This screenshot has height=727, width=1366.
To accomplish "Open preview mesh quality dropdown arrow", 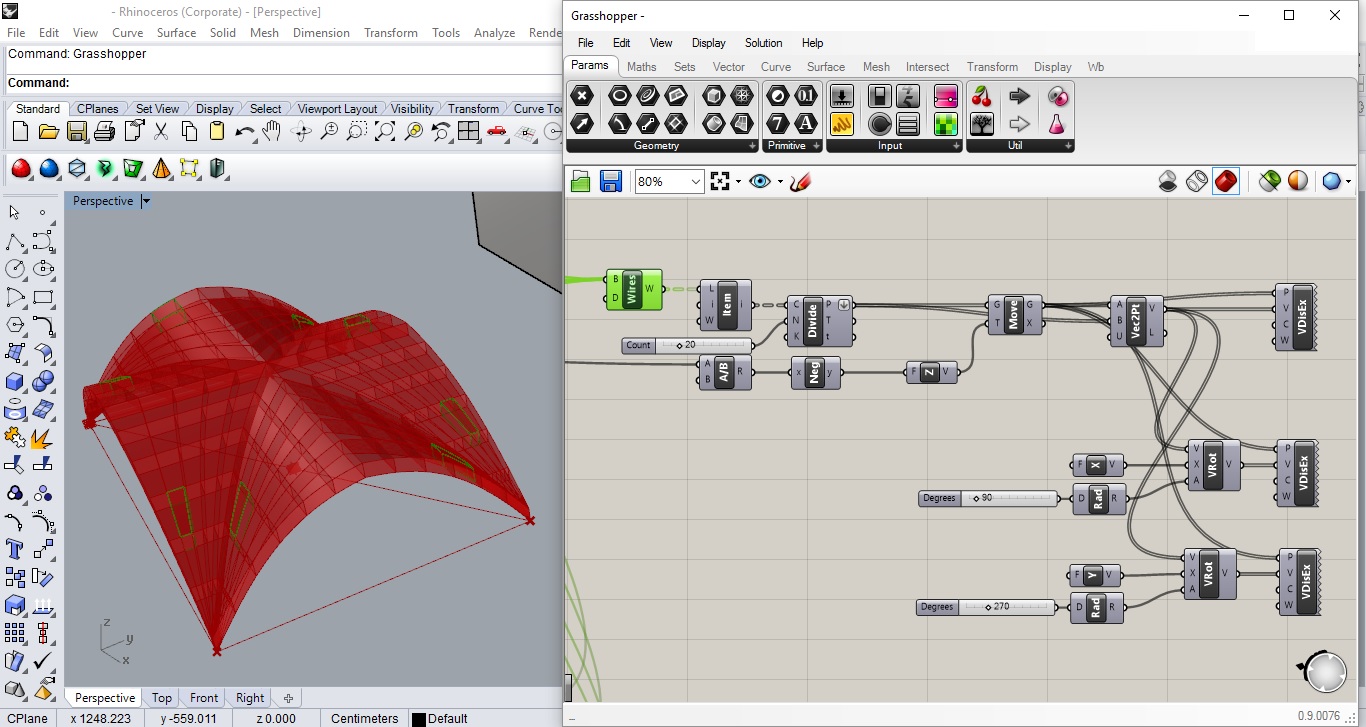I will [1348, 182].
